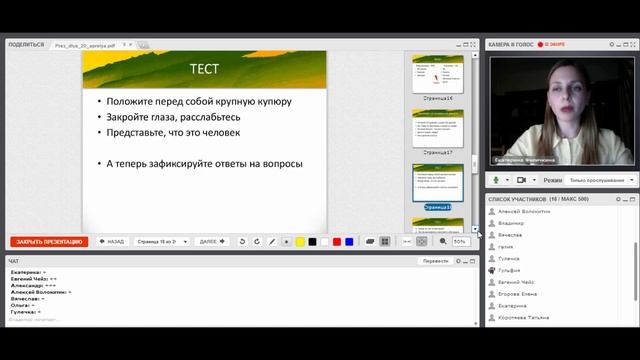This screenshot has height=360, width=640.
Task: Choose the dot pointer marker tool
Action: pyautogui.click(x=287, y=242)
